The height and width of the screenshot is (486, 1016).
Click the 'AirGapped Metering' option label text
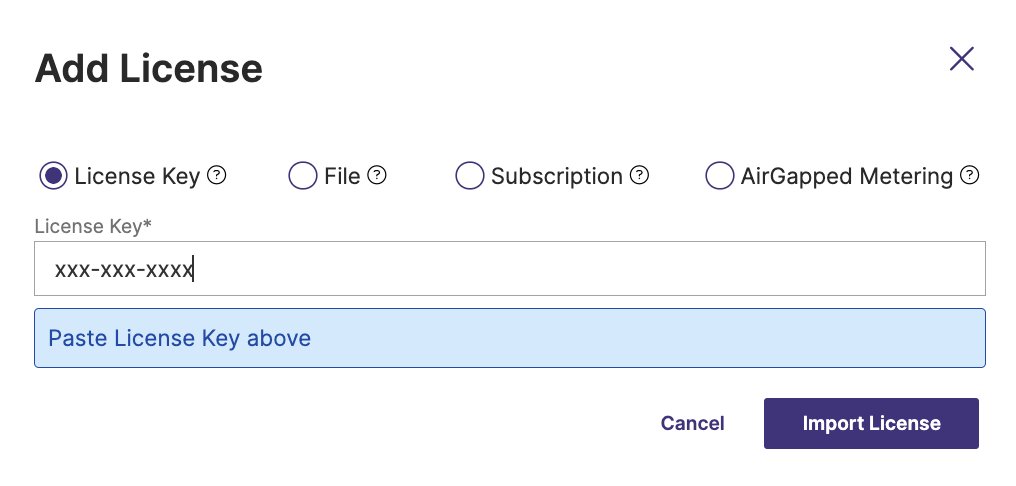coord(846,176)
